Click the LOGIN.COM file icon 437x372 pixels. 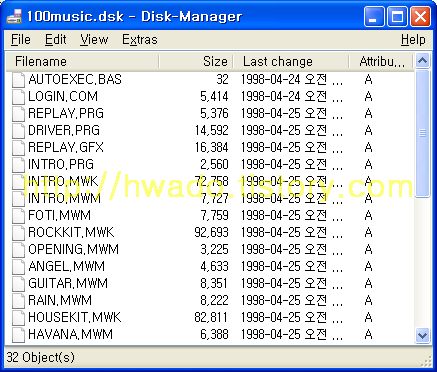pyautogui.click(x=18, y=97)
